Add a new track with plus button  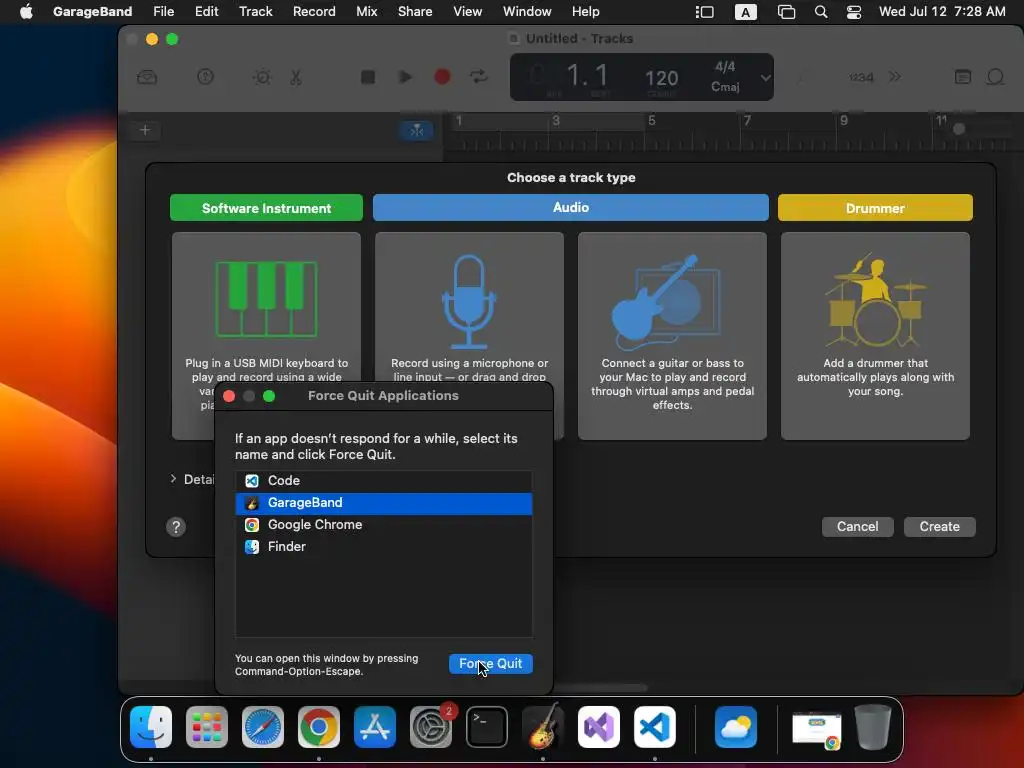pyautogui.click(x=145, y=130)
